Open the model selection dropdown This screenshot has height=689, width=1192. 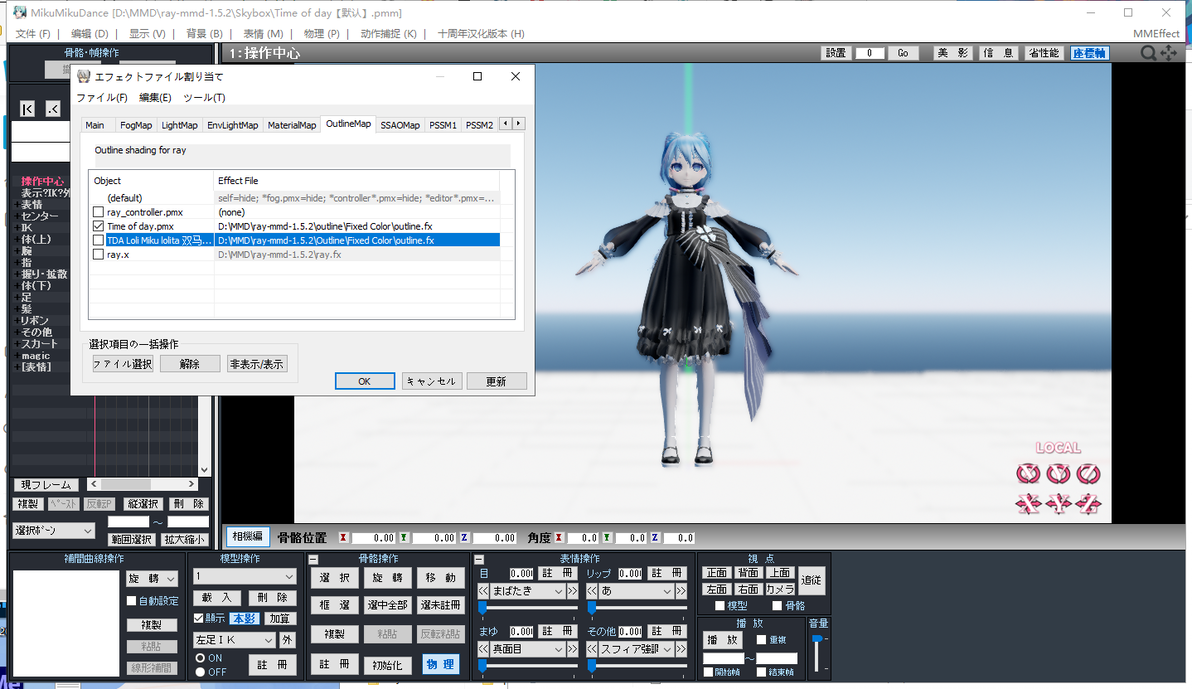[x=244, y=576]
